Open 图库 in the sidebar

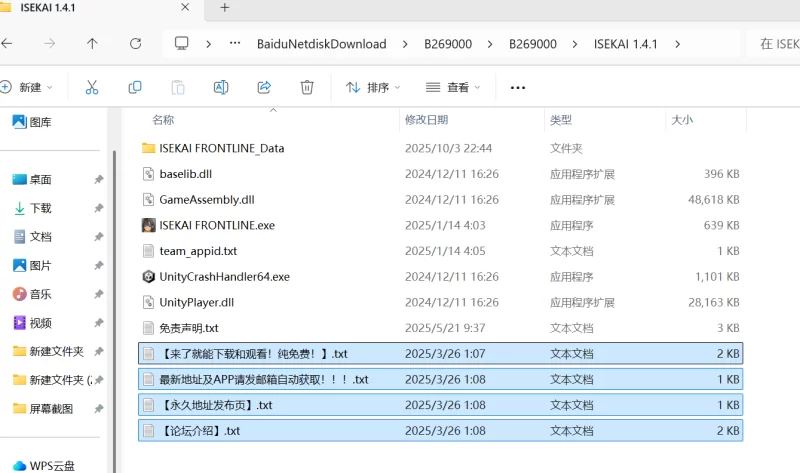click(x=33, y=122)
